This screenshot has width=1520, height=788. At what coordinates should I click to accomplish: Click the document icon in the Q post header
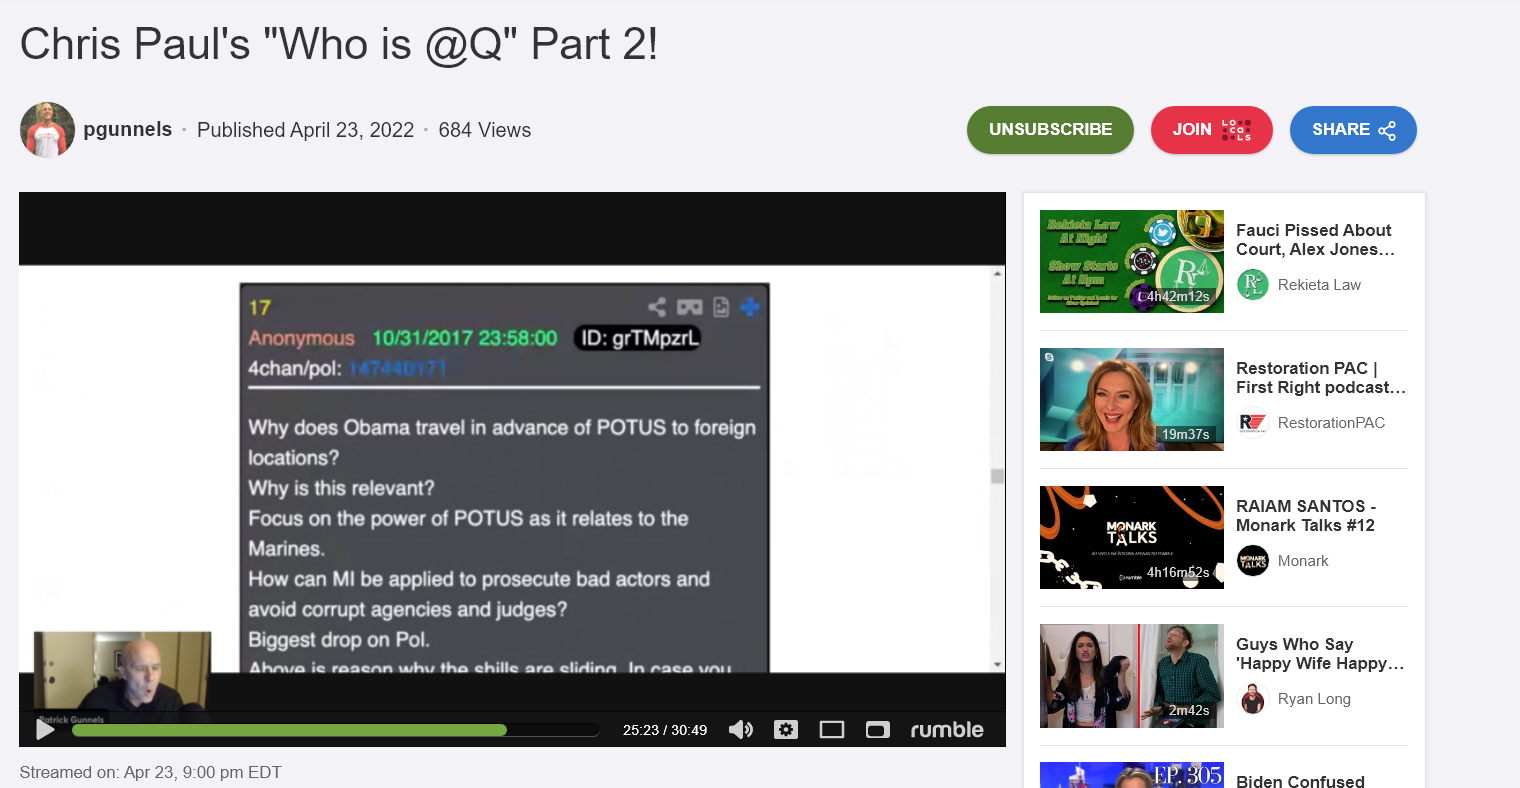(x=721, y=307)
